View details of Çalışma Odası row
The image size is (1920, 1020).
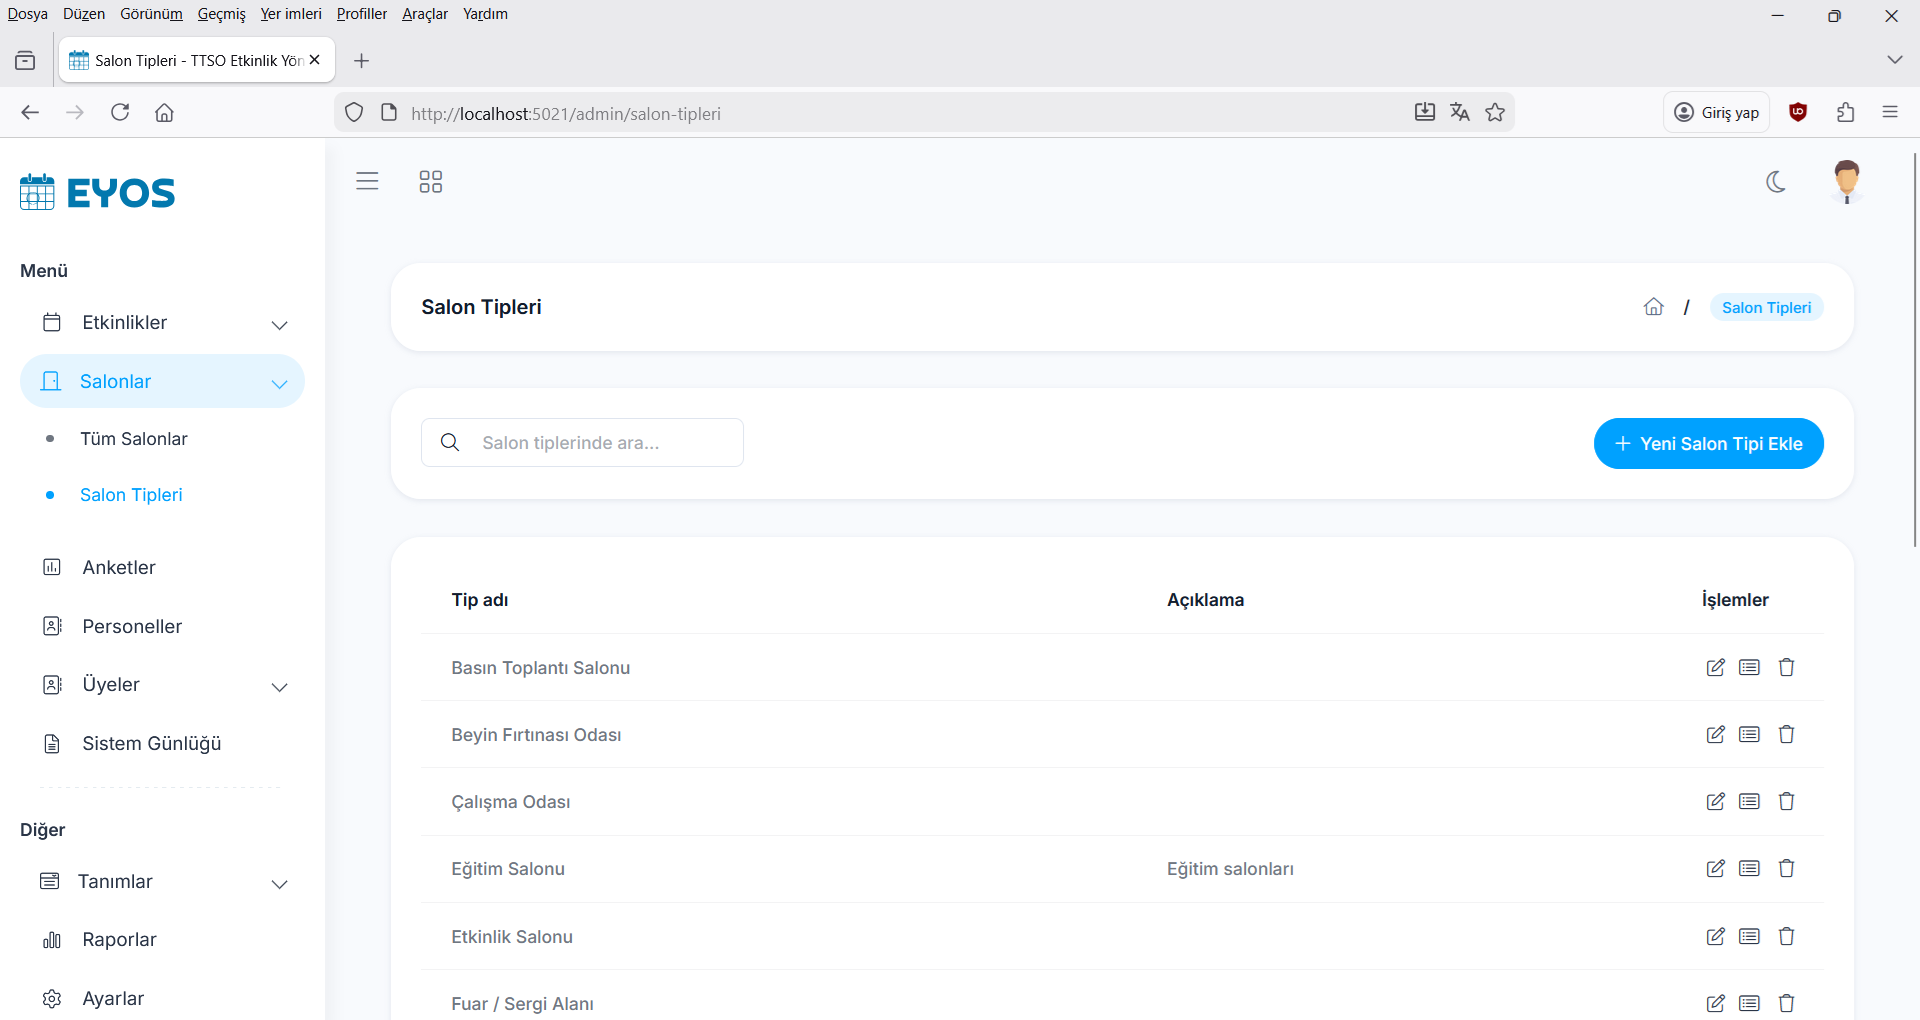[1749, 802]
